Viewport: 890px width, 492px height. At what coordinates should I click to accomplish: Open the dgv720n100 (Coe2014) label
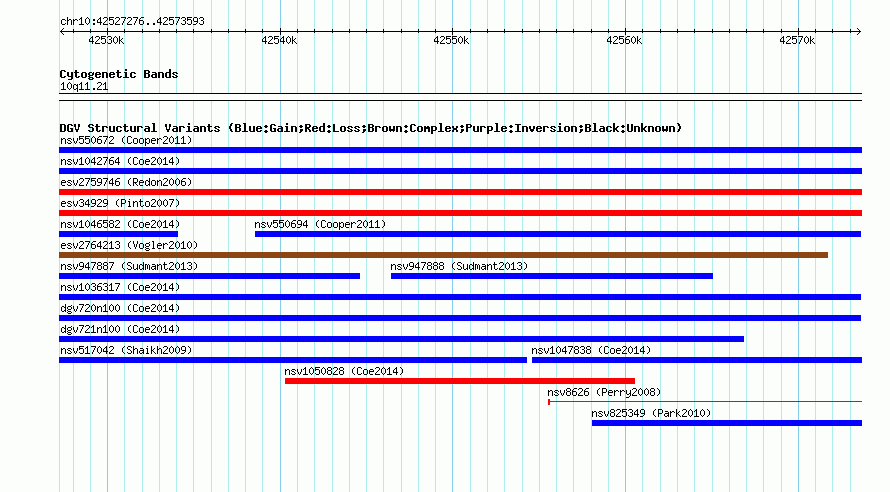click(x=120, y=308)
